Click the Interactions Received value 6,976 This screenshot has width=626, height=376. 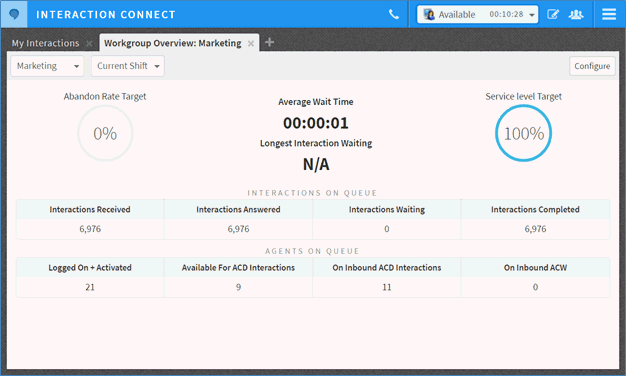pyautogui.click(x=90, y=229)
